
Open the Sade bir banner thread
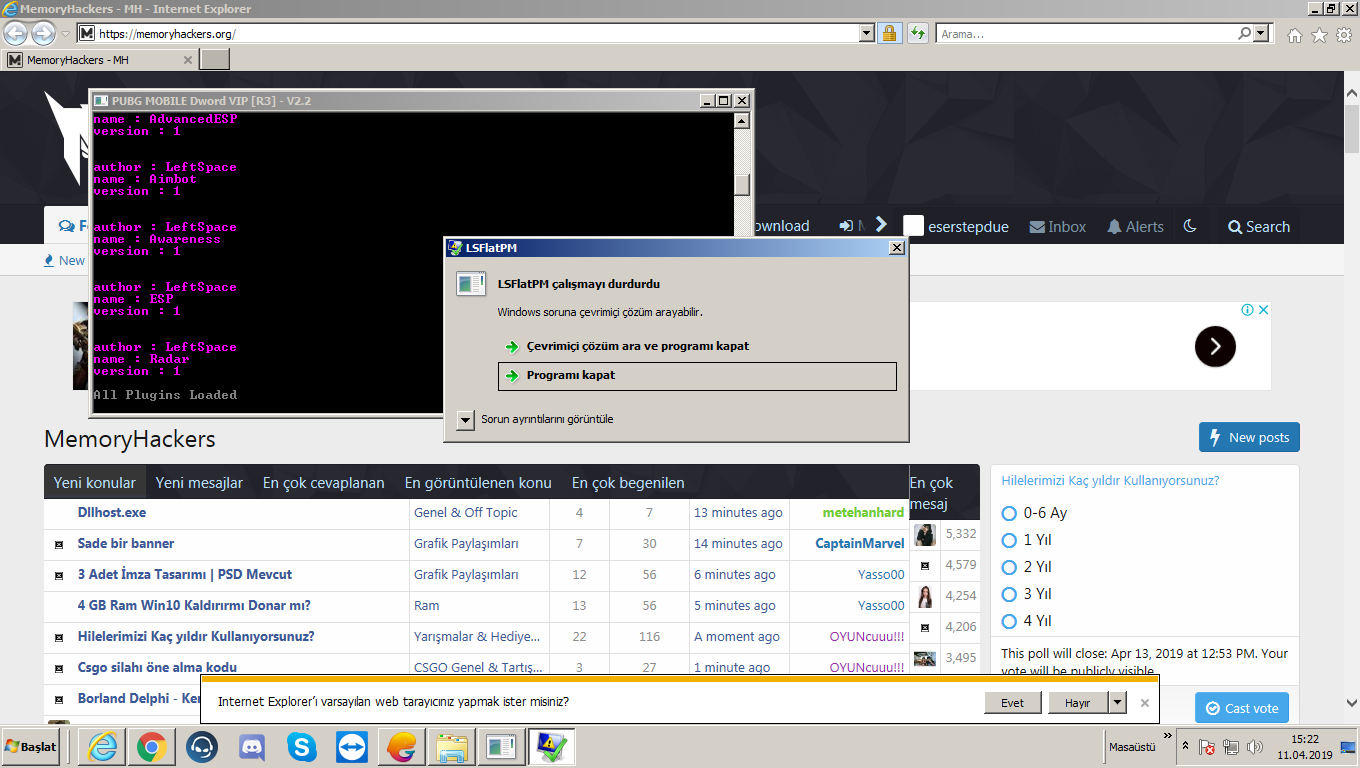click(126, 544)
